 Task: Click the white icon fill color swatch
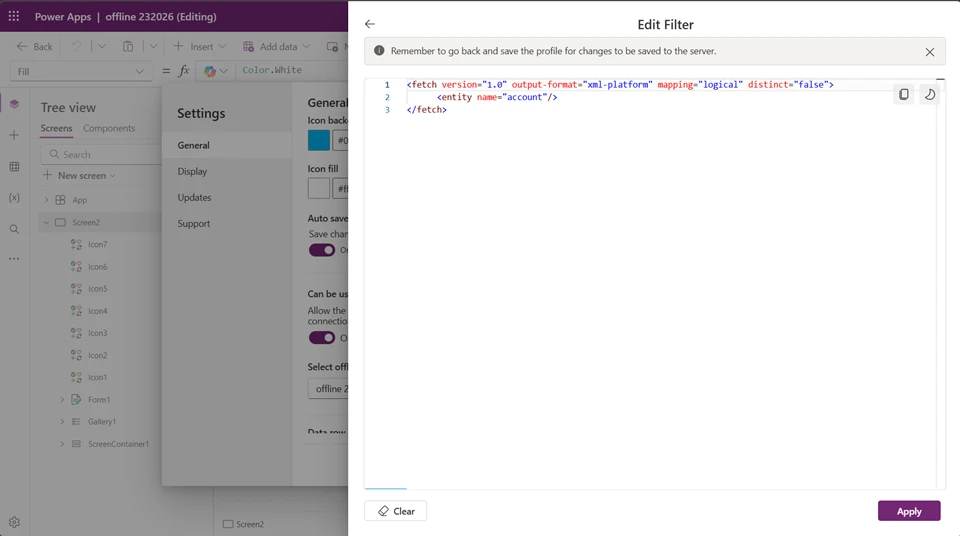coord(318,188)
